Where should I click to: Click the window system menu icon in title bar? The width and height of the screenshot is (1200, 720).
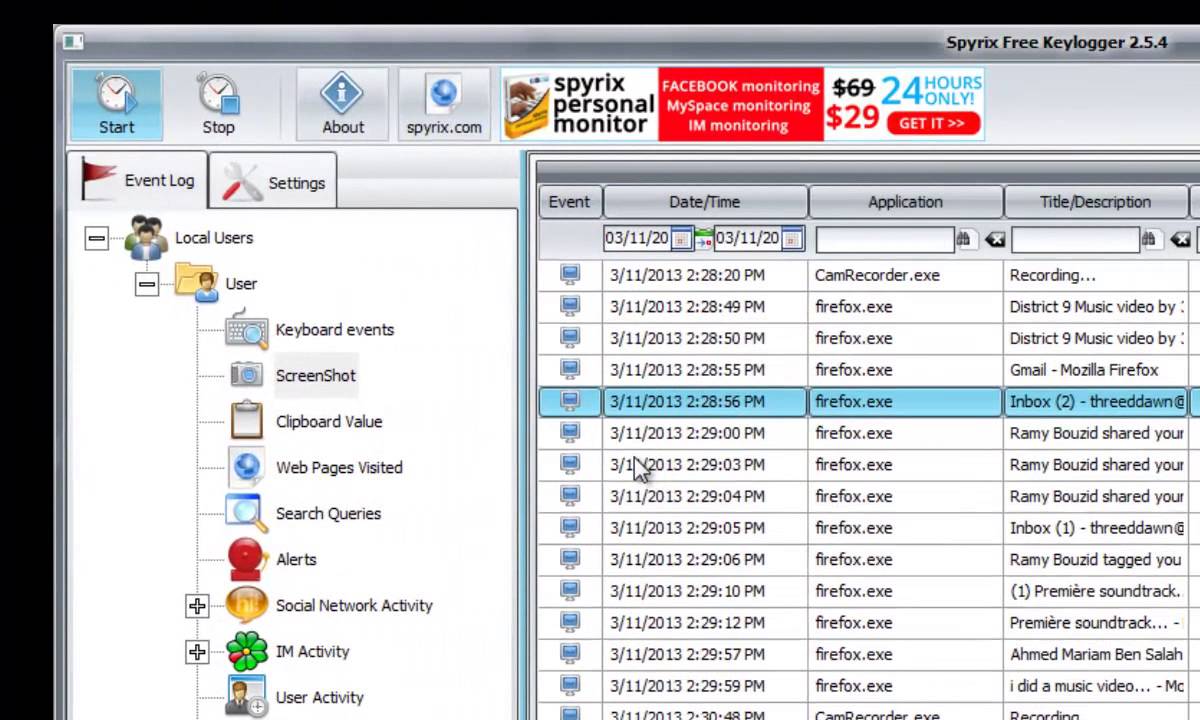click(x=72, y=42)
